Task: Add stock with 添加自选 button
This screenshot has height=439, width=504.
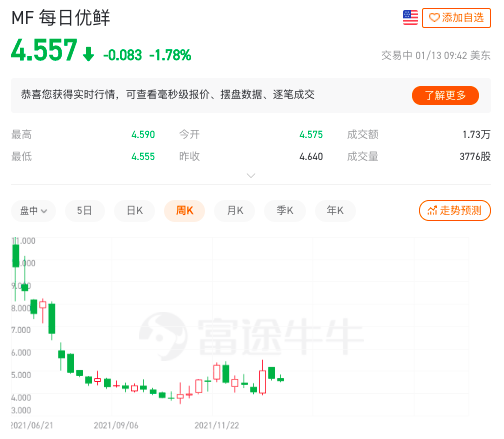Action: [x=456, y=18]
